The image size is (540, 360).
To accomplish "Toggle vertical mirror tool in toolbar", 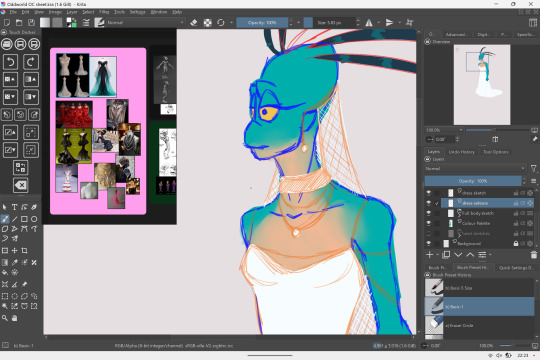I will (390, 23).
